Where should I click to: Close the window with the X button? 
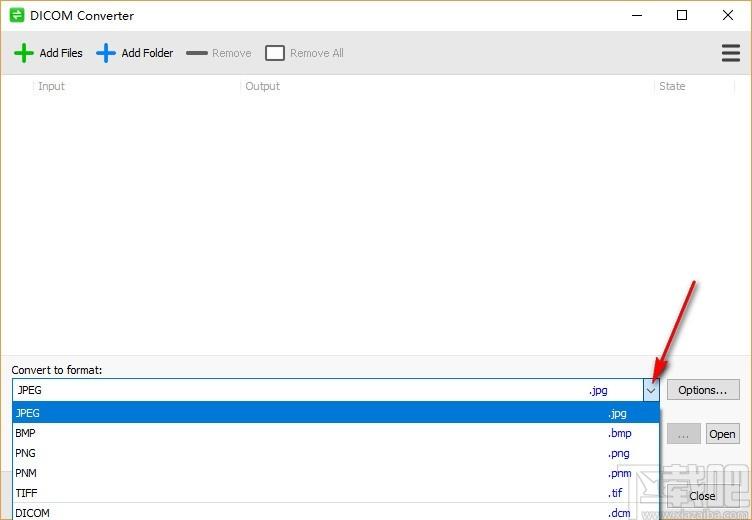click(728, 15)
